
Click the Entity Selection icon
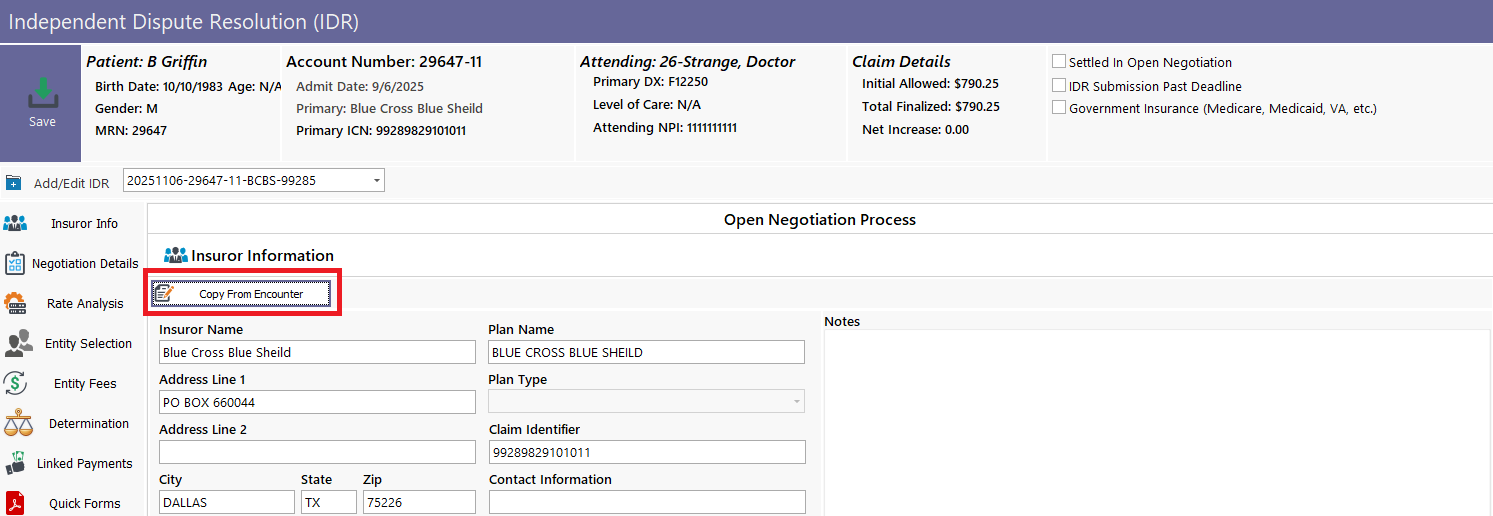click(x=17, y=343)
